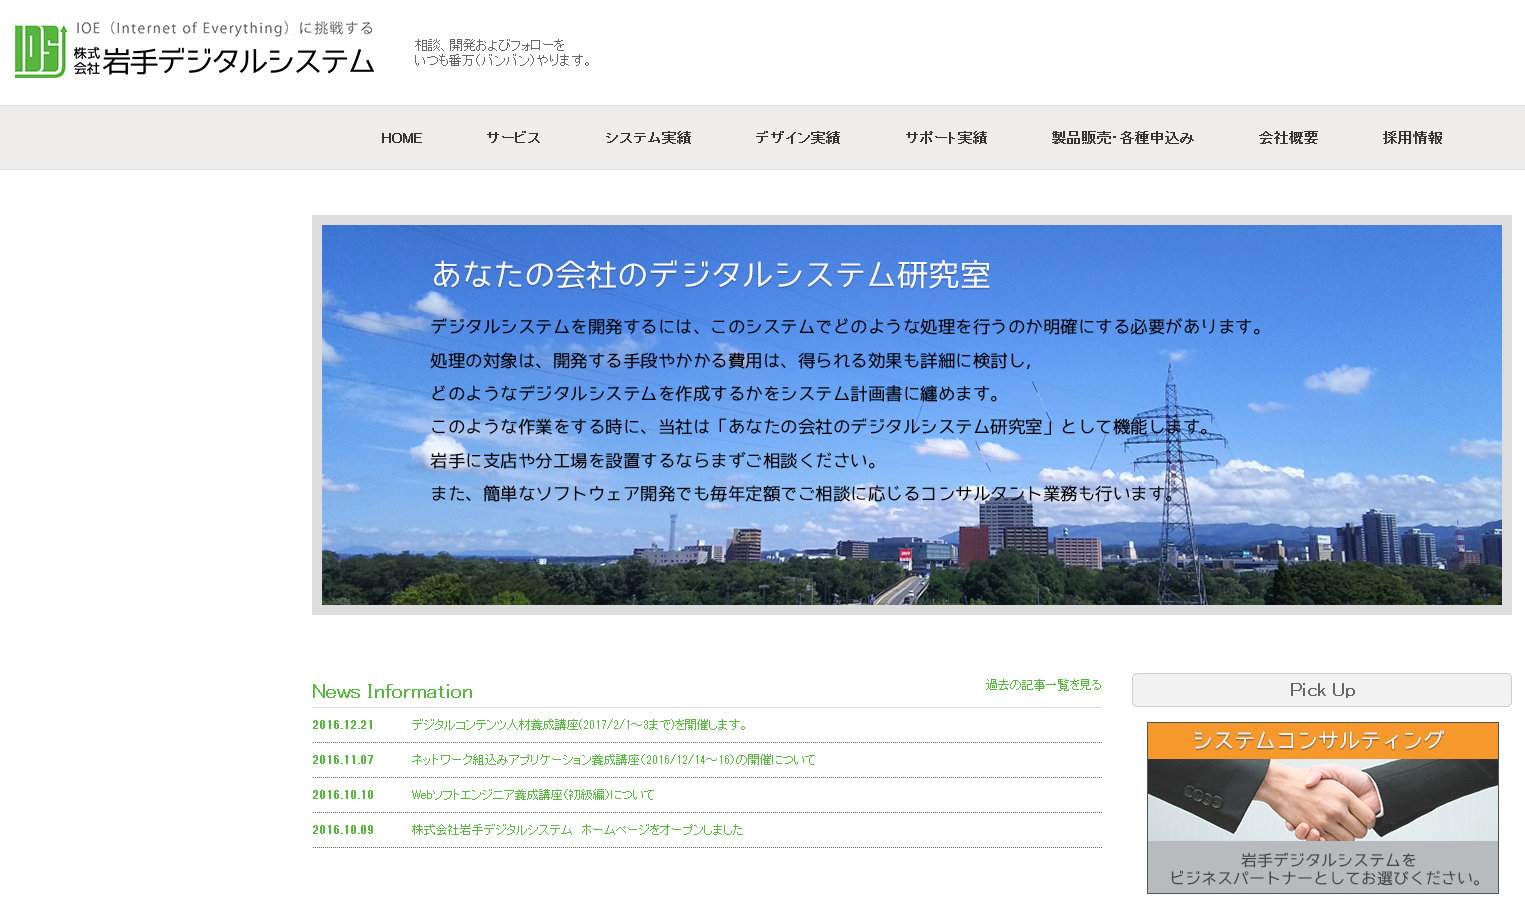Open the サービス menu item
Viewport: 1525px width, 920px height.
(513, 138)
